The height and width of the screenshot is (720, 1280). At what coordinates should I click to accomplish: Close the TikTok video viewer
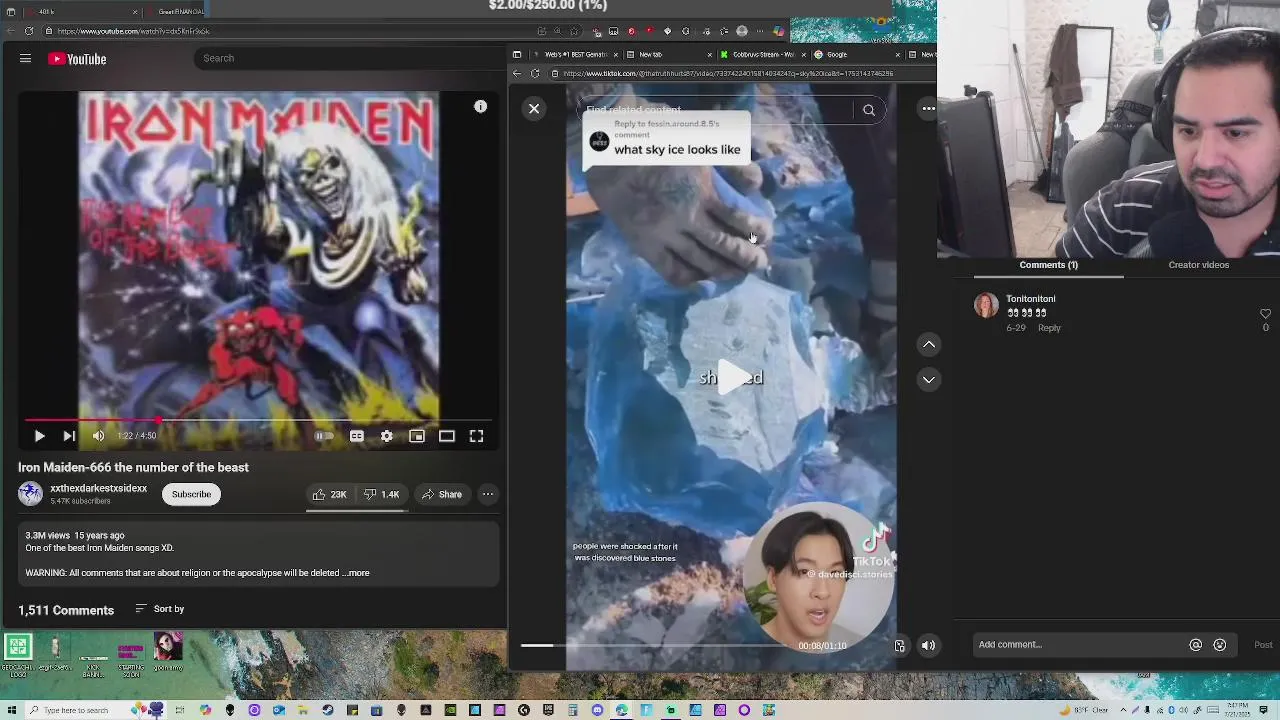click(534, 108)
